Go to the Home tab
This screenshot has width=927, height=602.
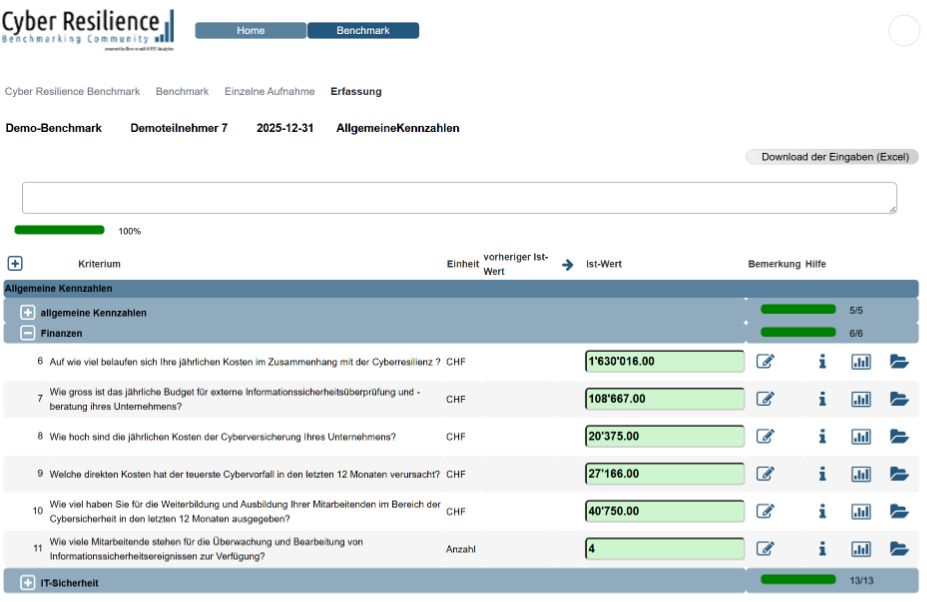251,30
